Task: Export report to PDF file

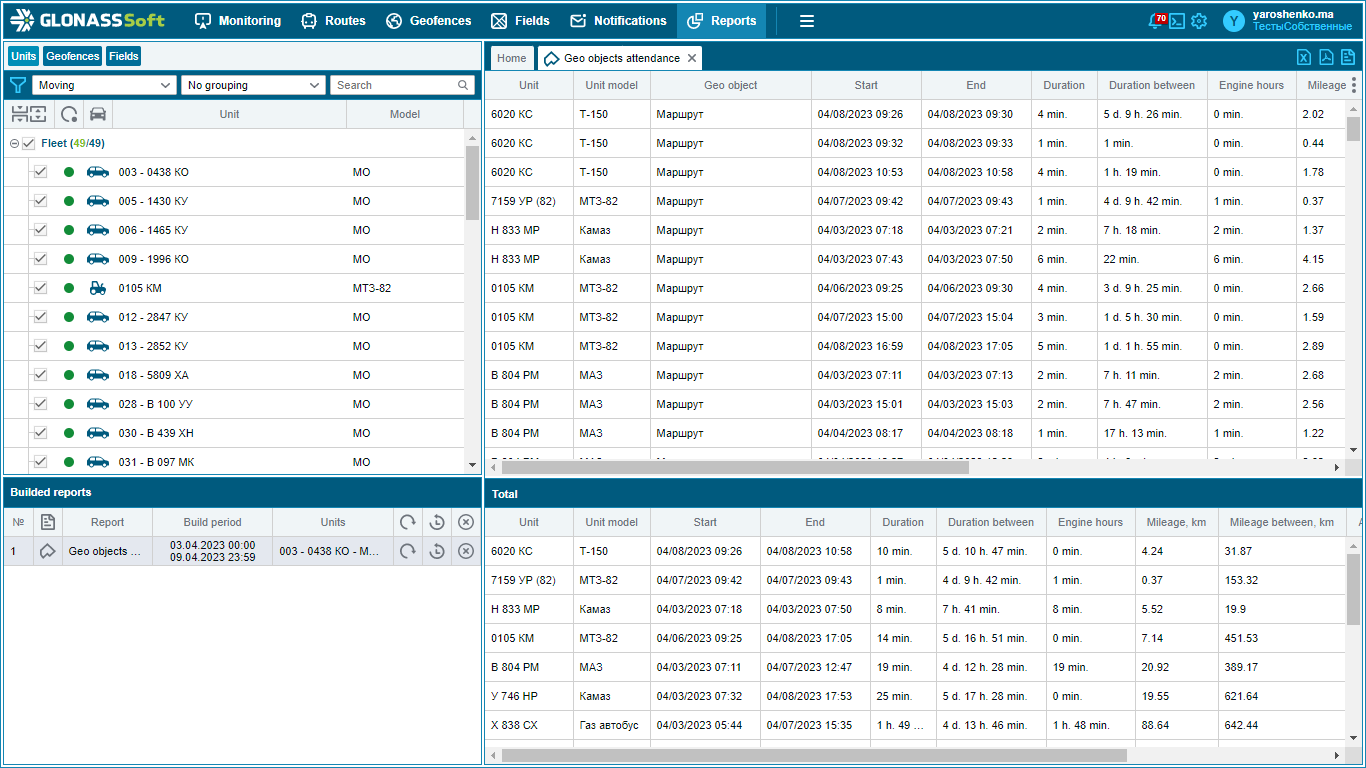Action: click(x=1326, y=57)
